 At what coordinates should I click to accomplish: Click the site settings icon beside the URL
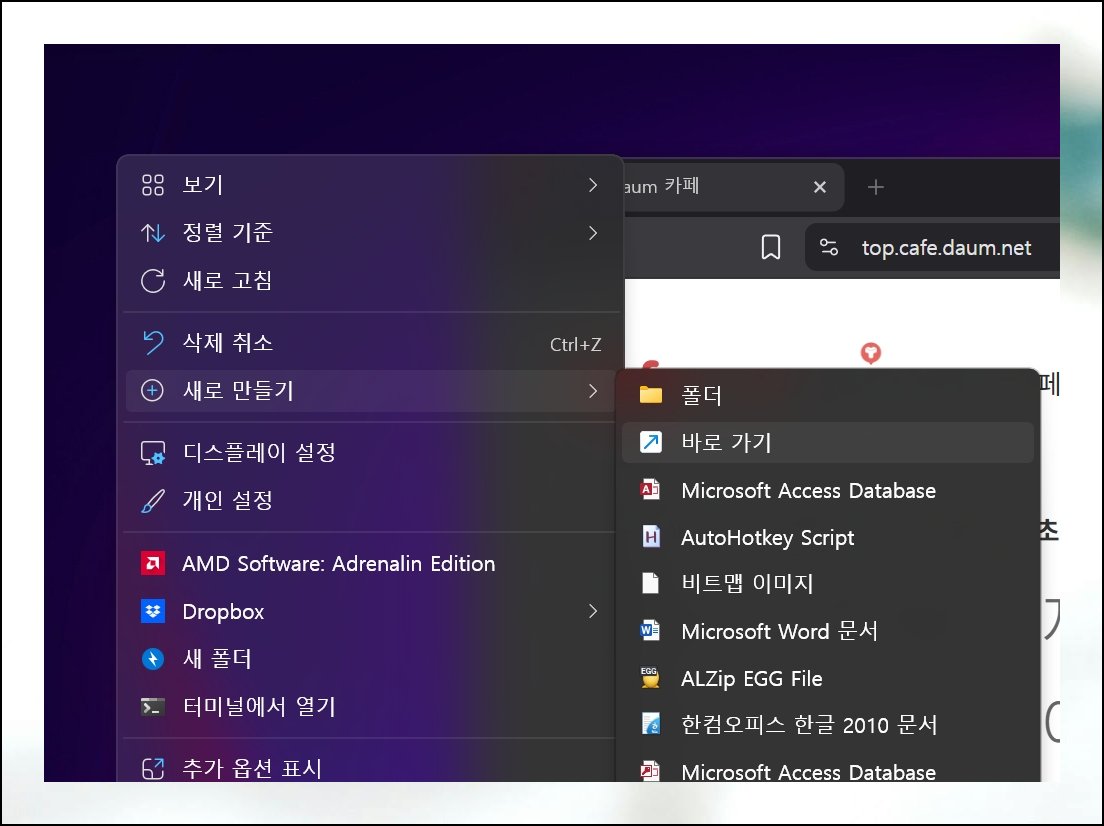click(829, 247)
